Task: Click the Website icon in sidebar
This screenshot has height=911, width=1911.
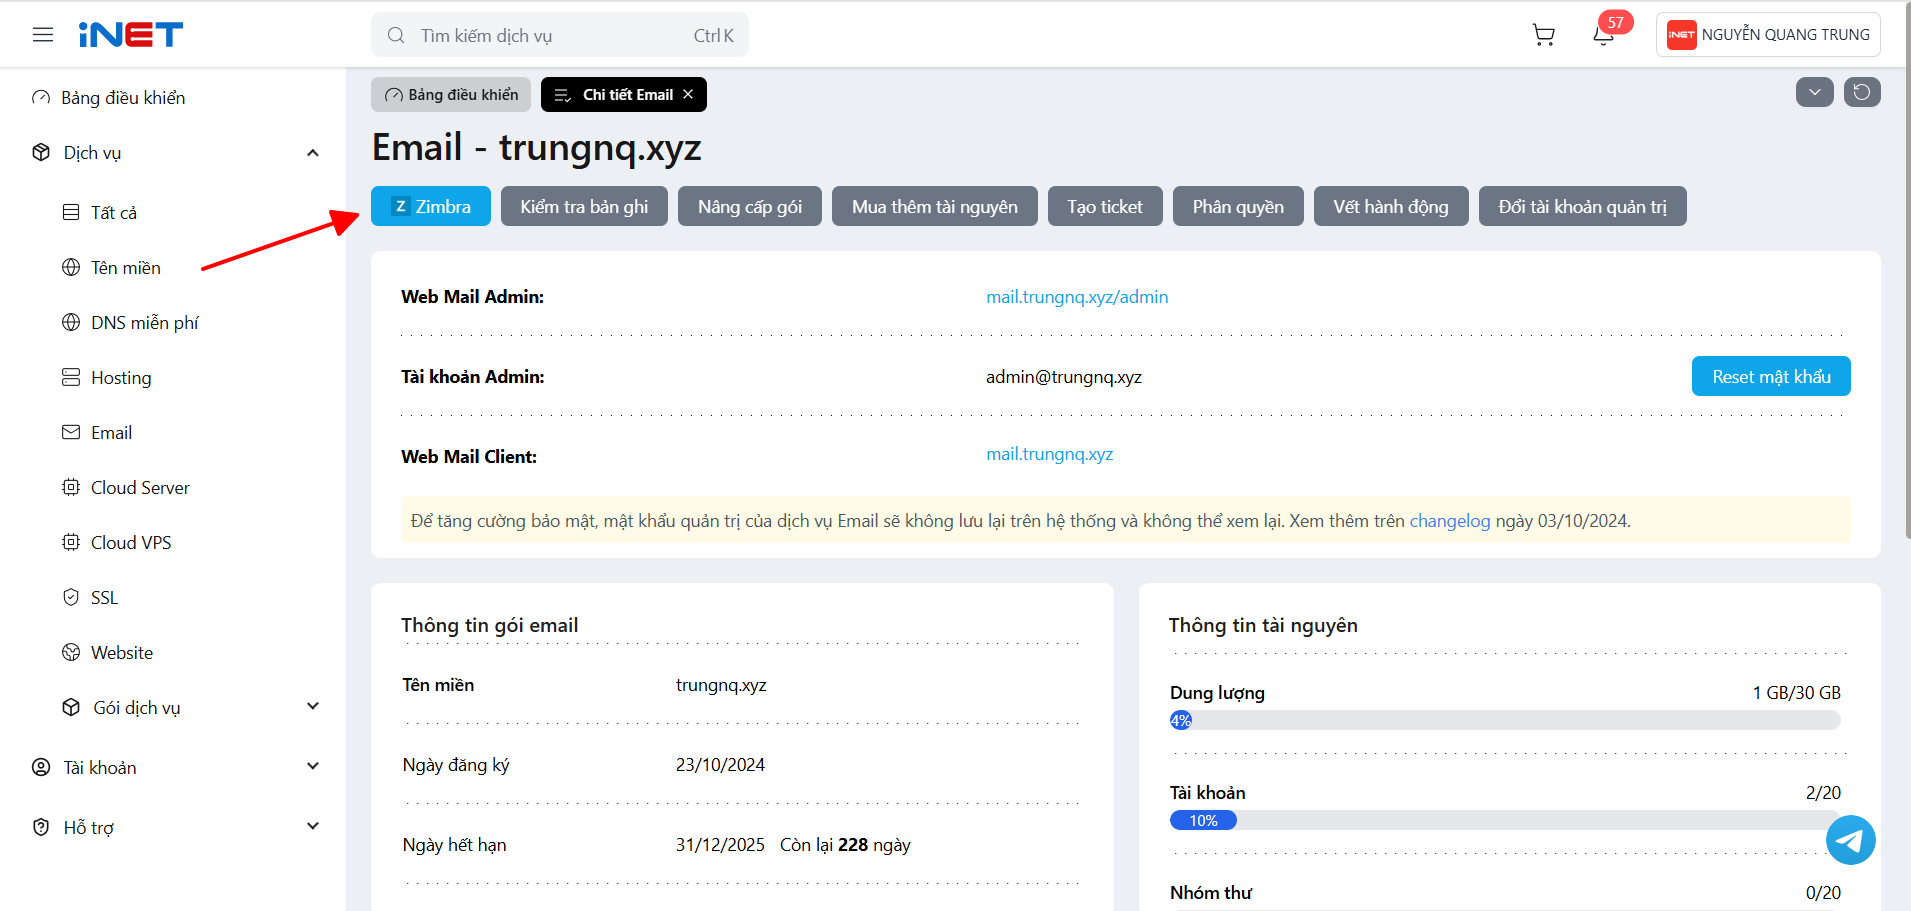Action: [71, 652]
